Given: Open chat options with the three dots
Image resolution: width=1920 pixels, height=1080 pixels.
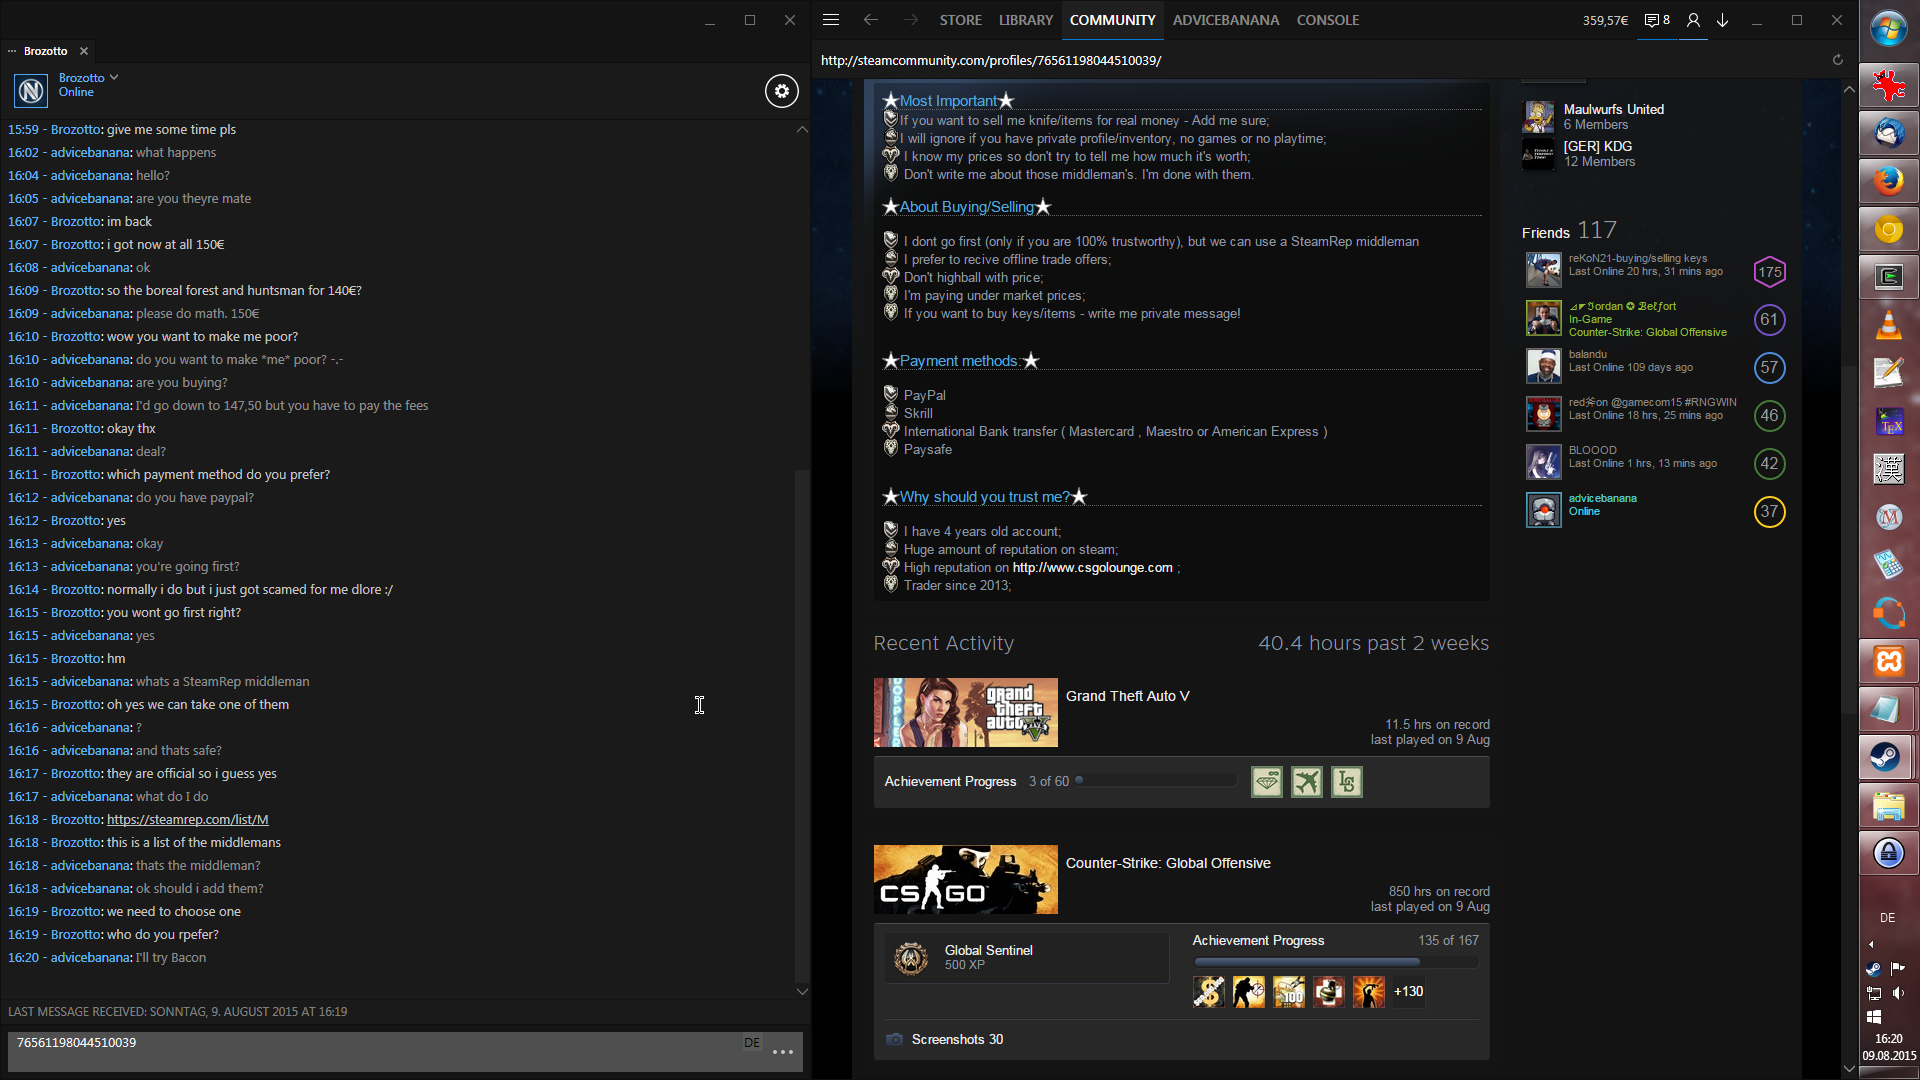Looking at the screenshot, I should (x=783, y=1052).
